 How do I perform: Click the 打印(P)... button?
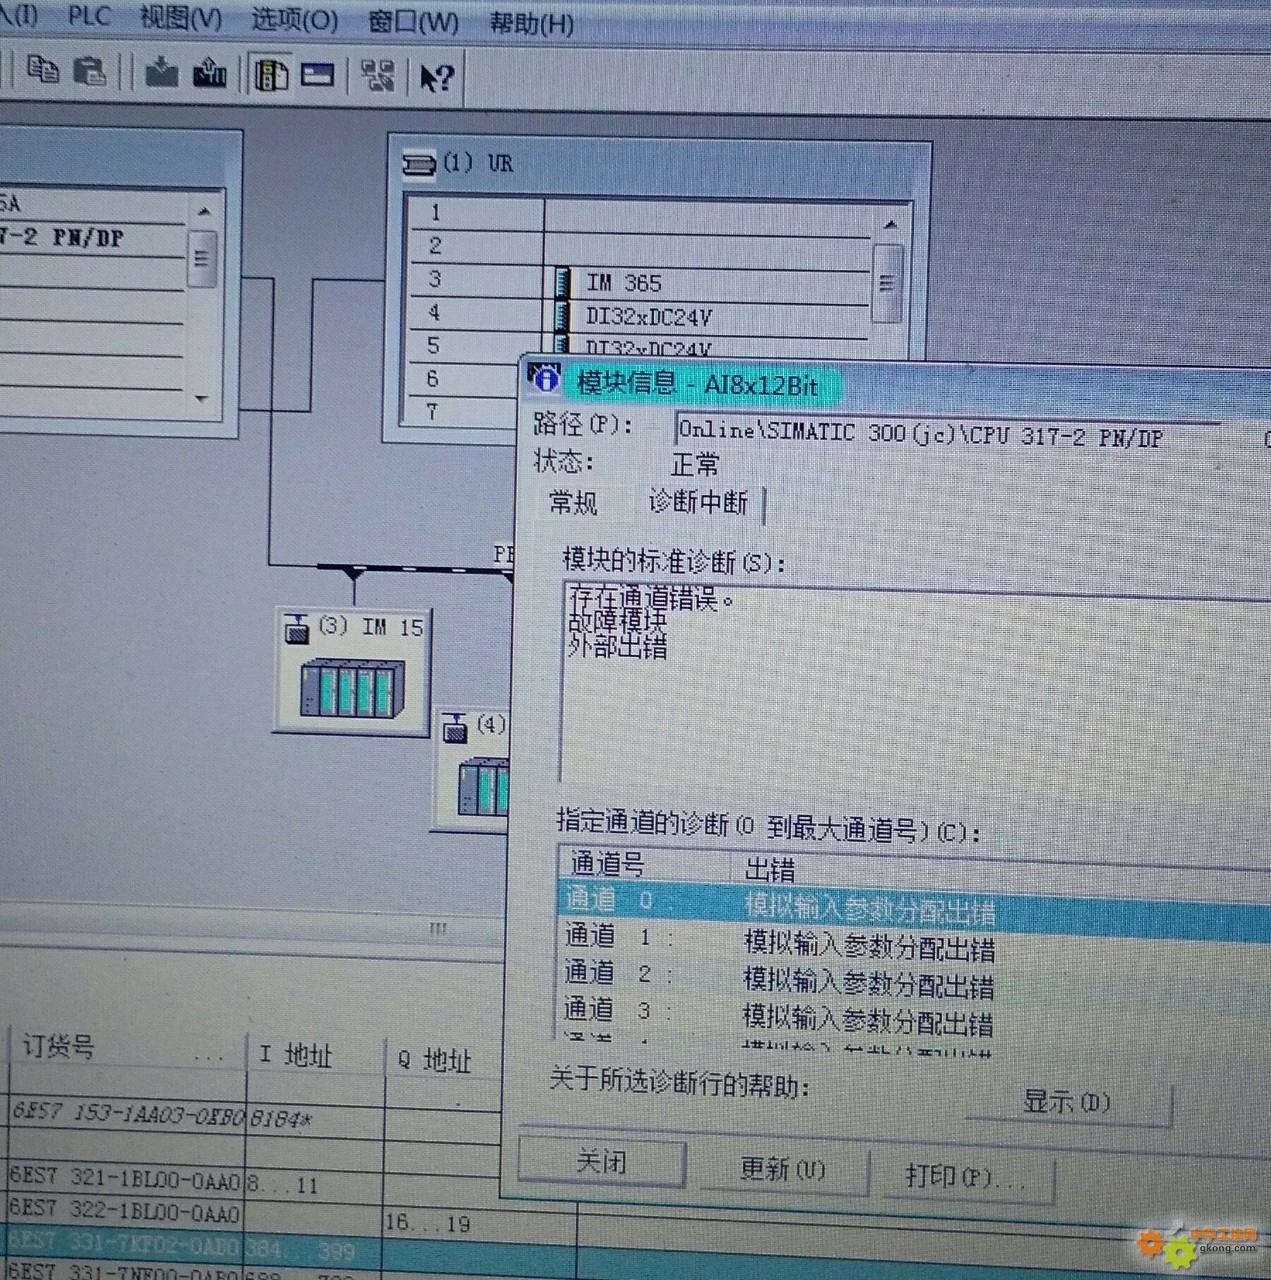click(x=966, y=1177)
